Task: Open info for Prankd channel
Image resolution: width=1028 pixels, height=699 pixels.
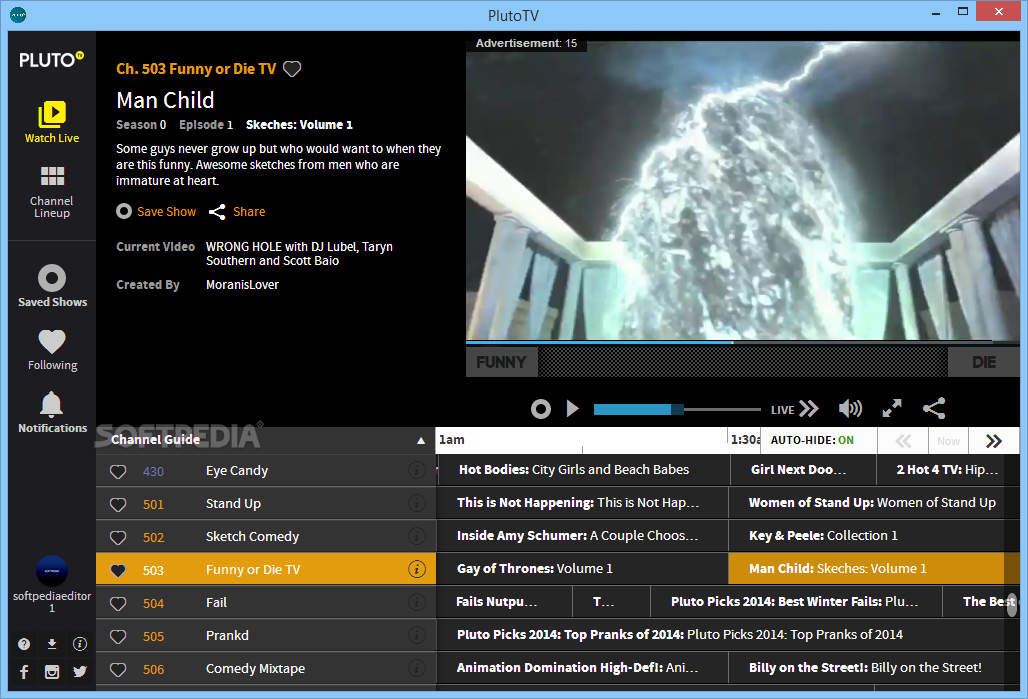Action: click(x=417, y=635)
